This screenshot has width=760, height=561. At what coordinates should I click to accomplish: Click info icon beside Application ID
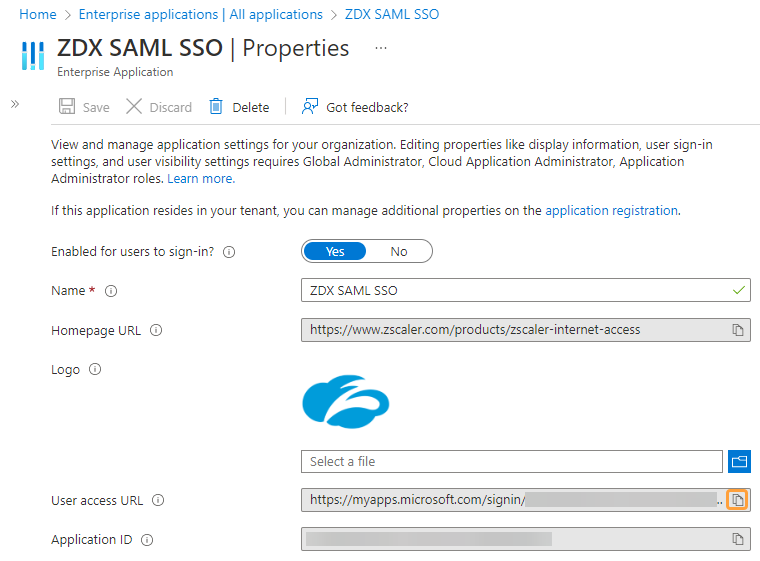click(147, 540)
